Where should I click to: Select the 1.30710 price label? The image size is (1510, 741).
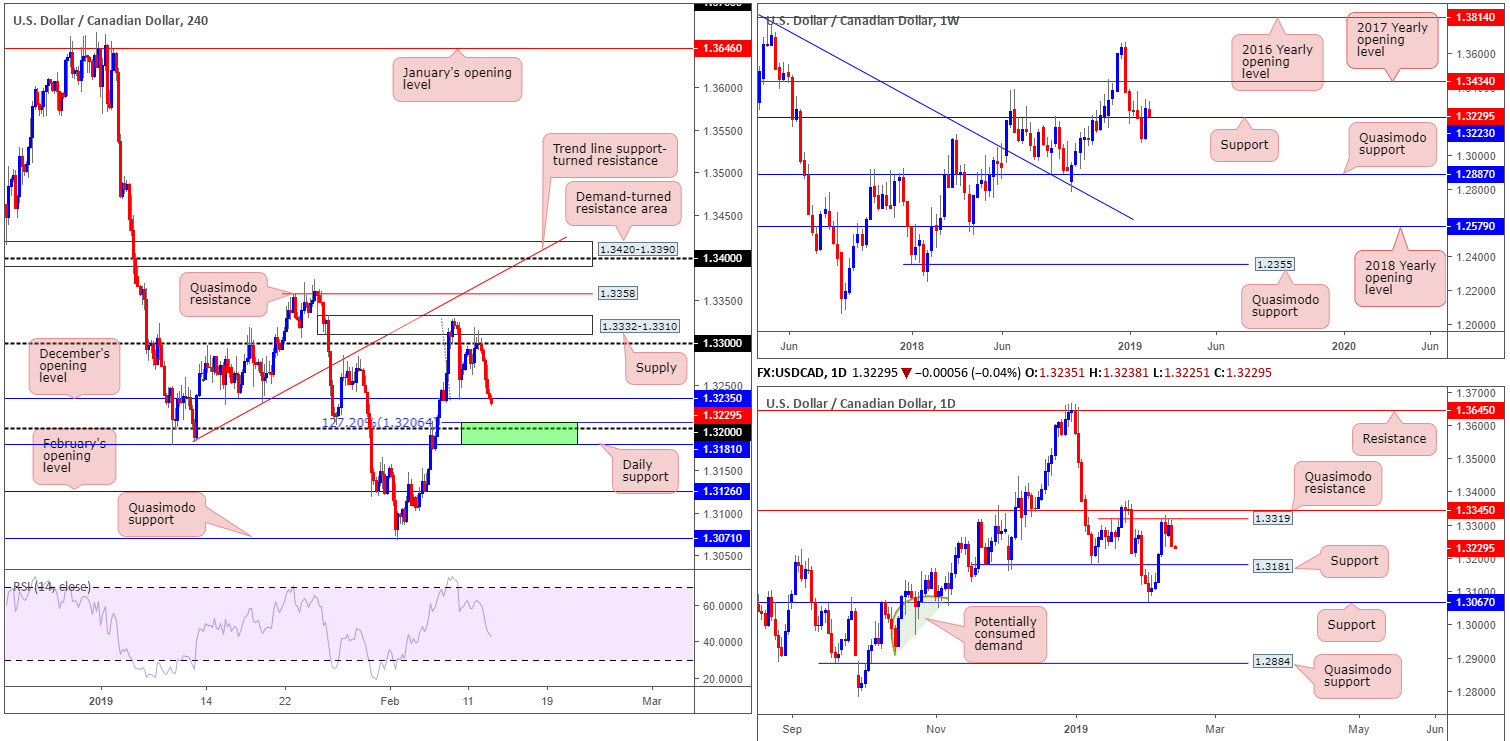pos(721,538)
